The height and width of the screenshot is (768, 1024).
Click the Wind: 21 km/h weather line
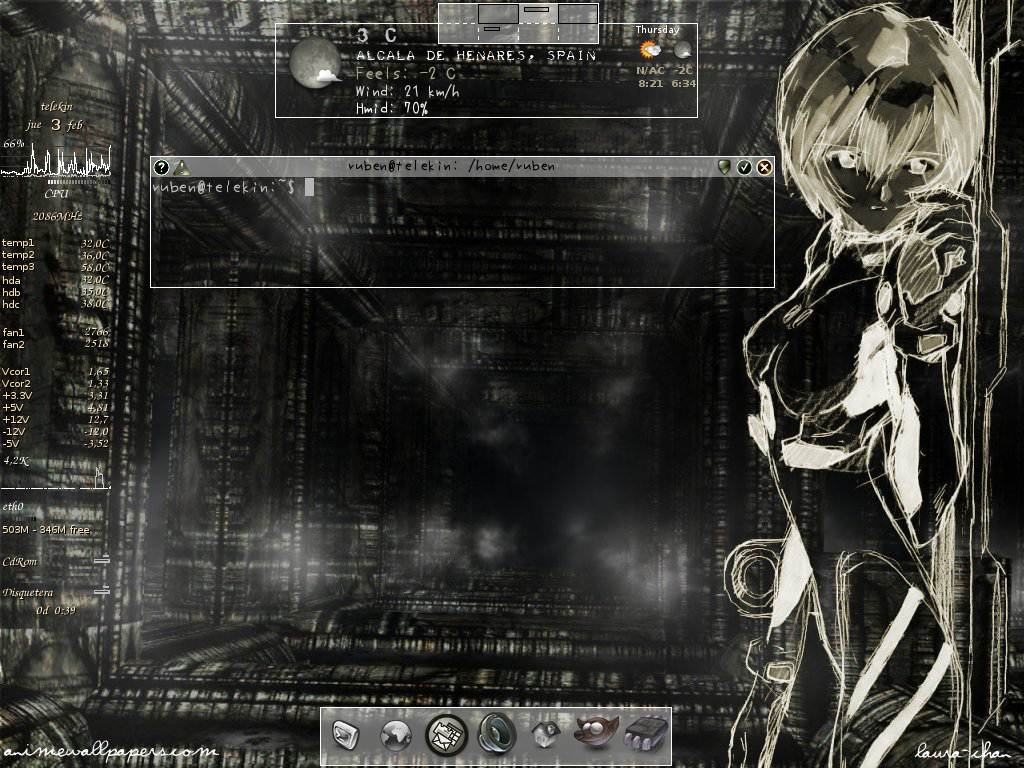(407, 91)
